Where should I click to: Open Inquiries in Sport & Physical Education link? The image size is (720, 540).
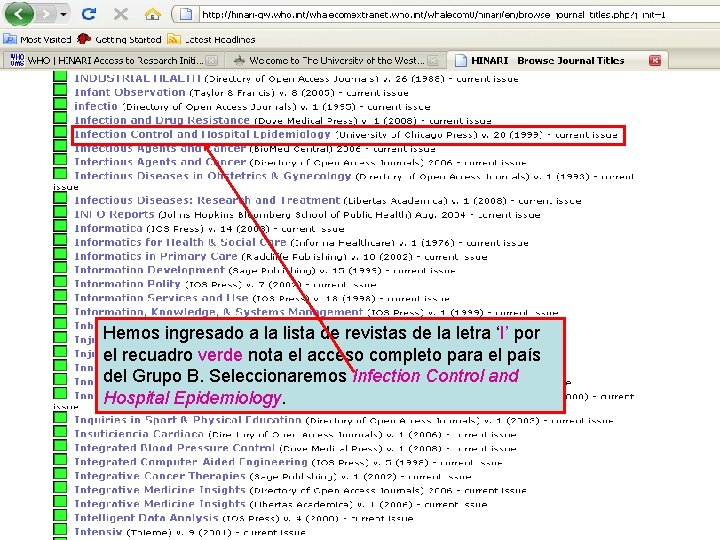point(188,420)
